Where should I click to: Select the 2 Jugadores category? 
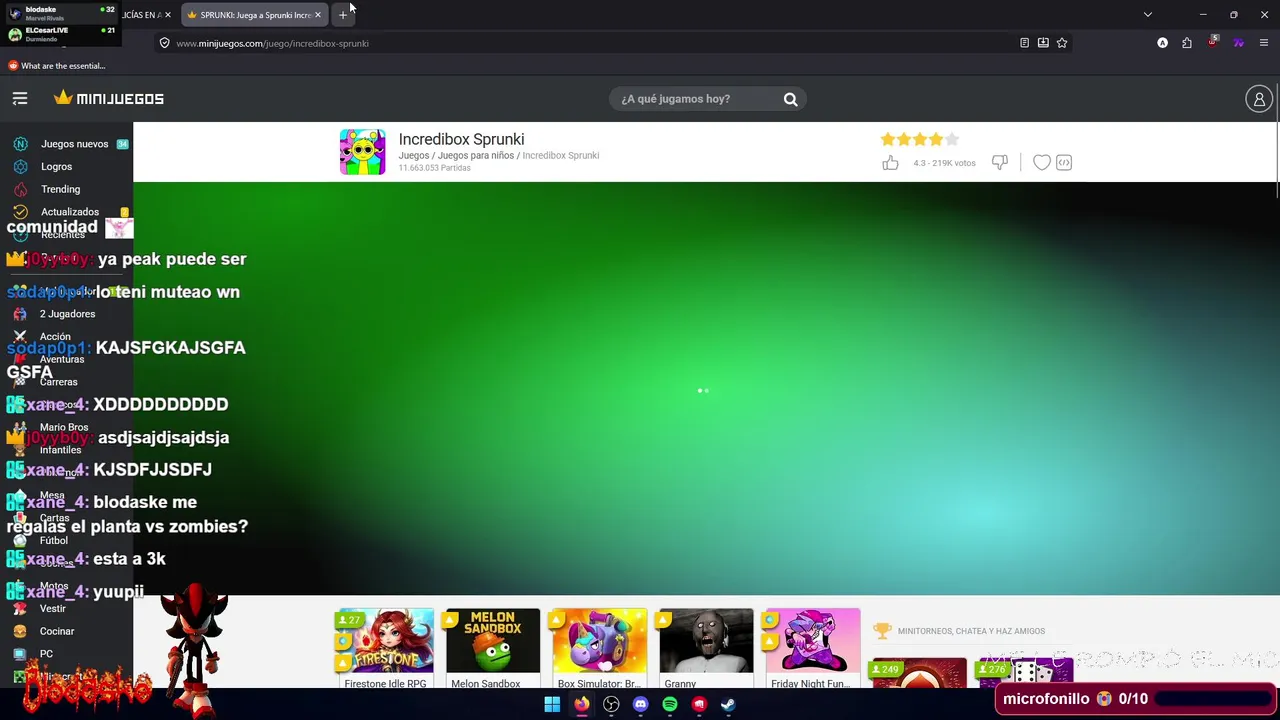tap(67, 314)
